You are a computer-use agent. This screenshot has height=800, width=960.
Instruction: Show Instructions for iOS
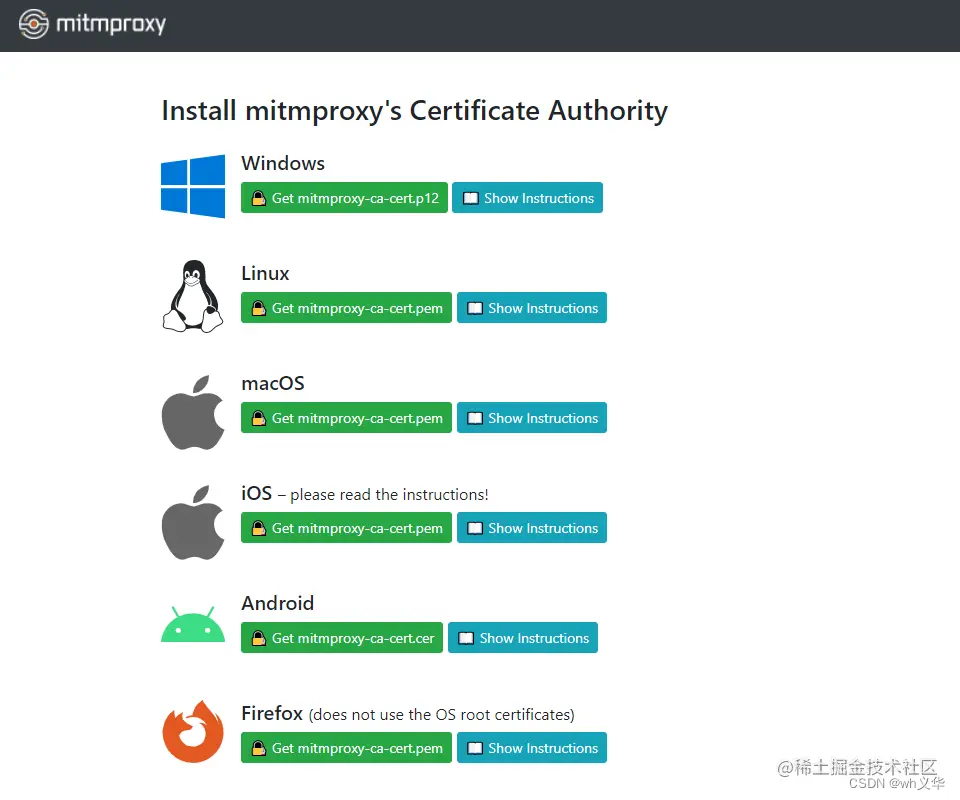point(531,528)
